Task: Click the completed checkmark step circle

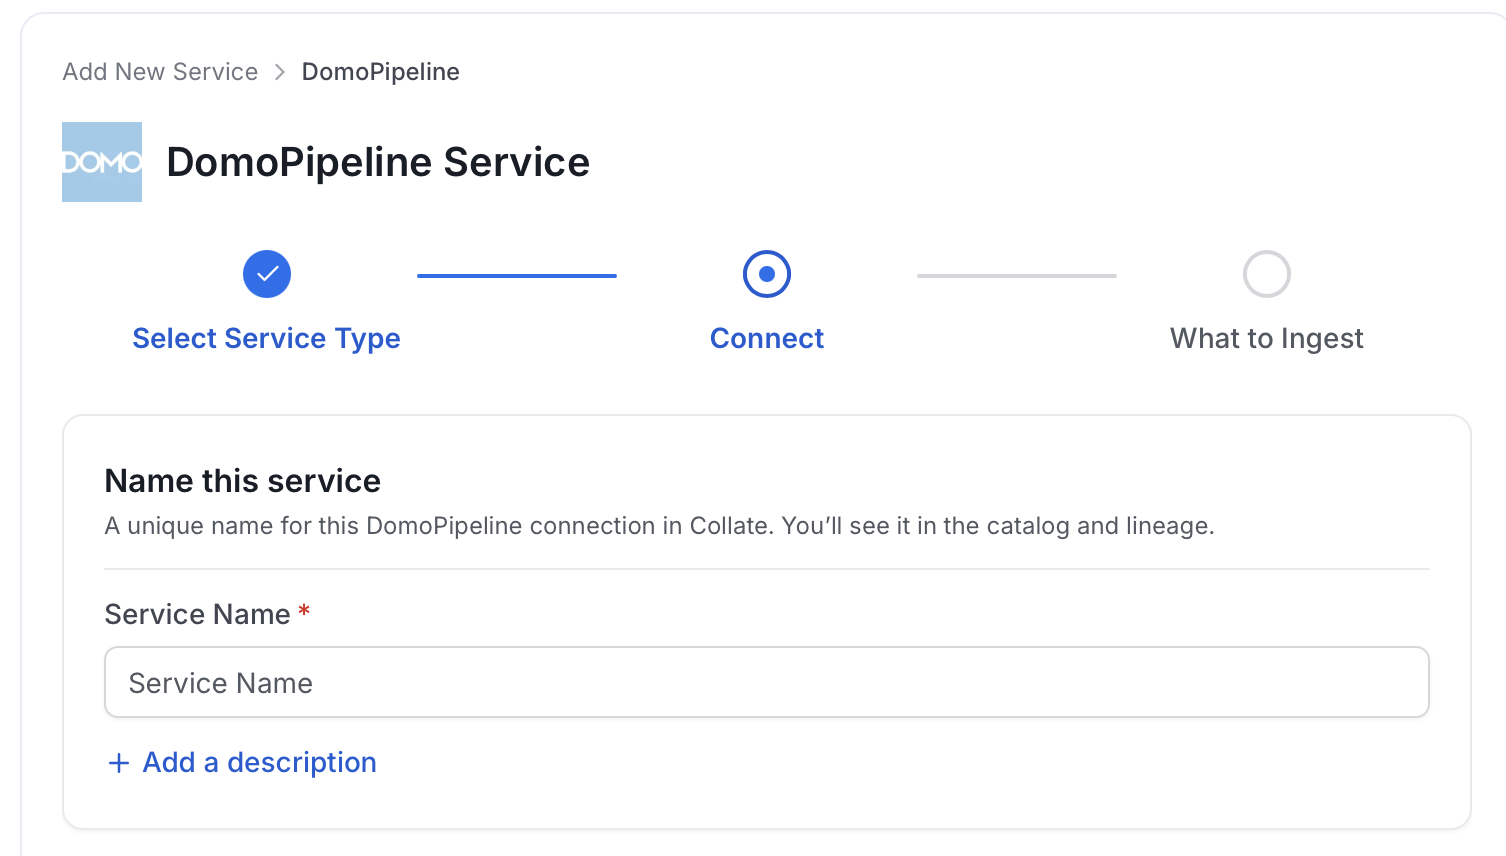Action: tap(267, 274)
